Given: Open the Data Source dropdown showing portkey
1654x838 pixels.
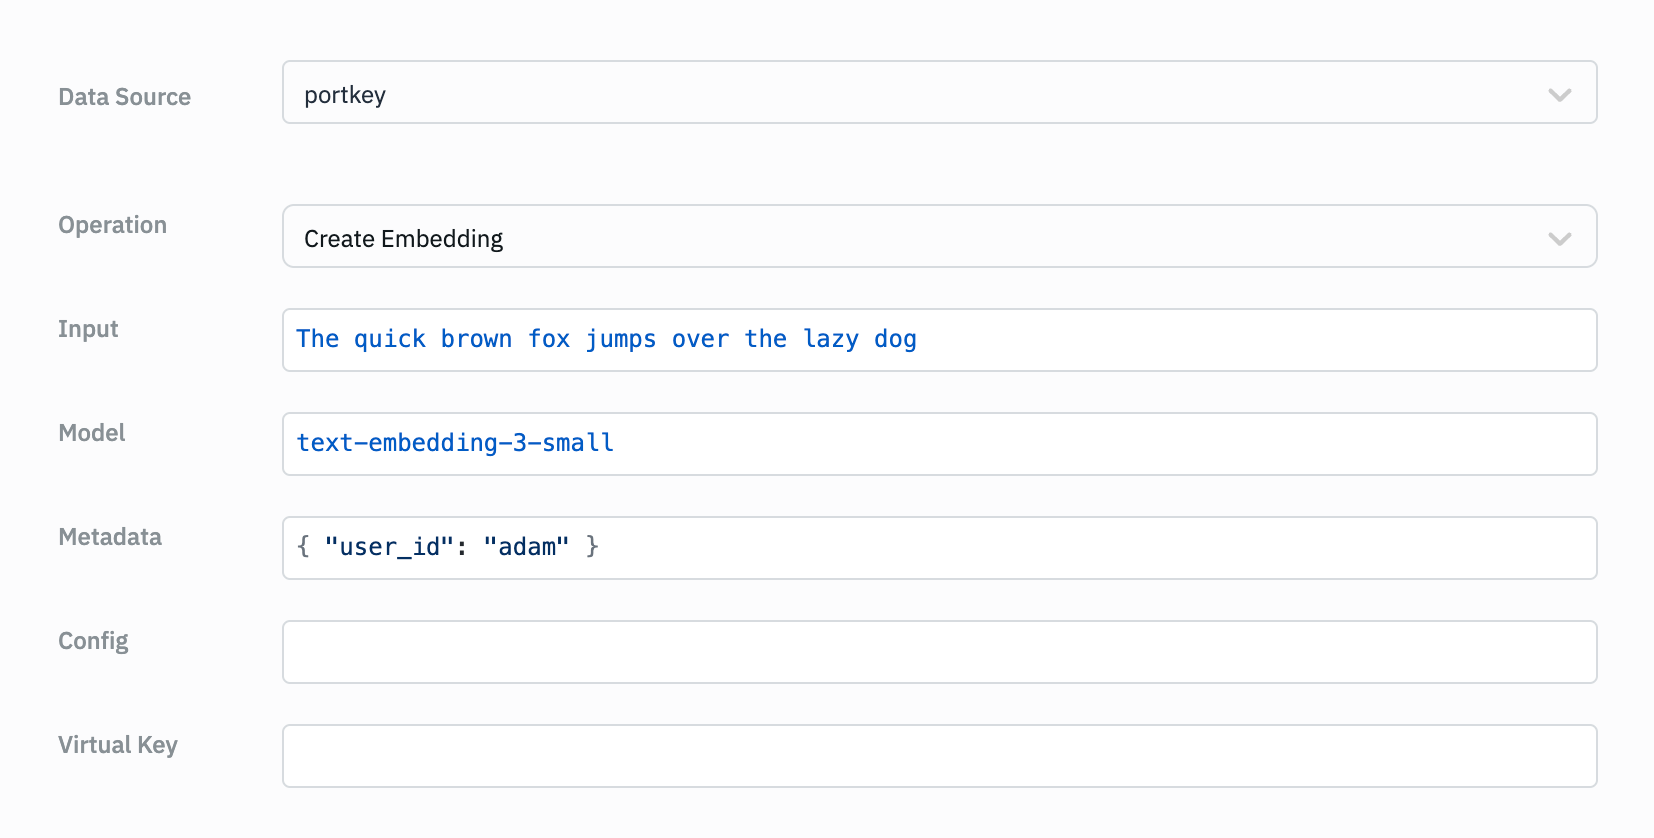Looking at the screenshot, I should point(939,92).
